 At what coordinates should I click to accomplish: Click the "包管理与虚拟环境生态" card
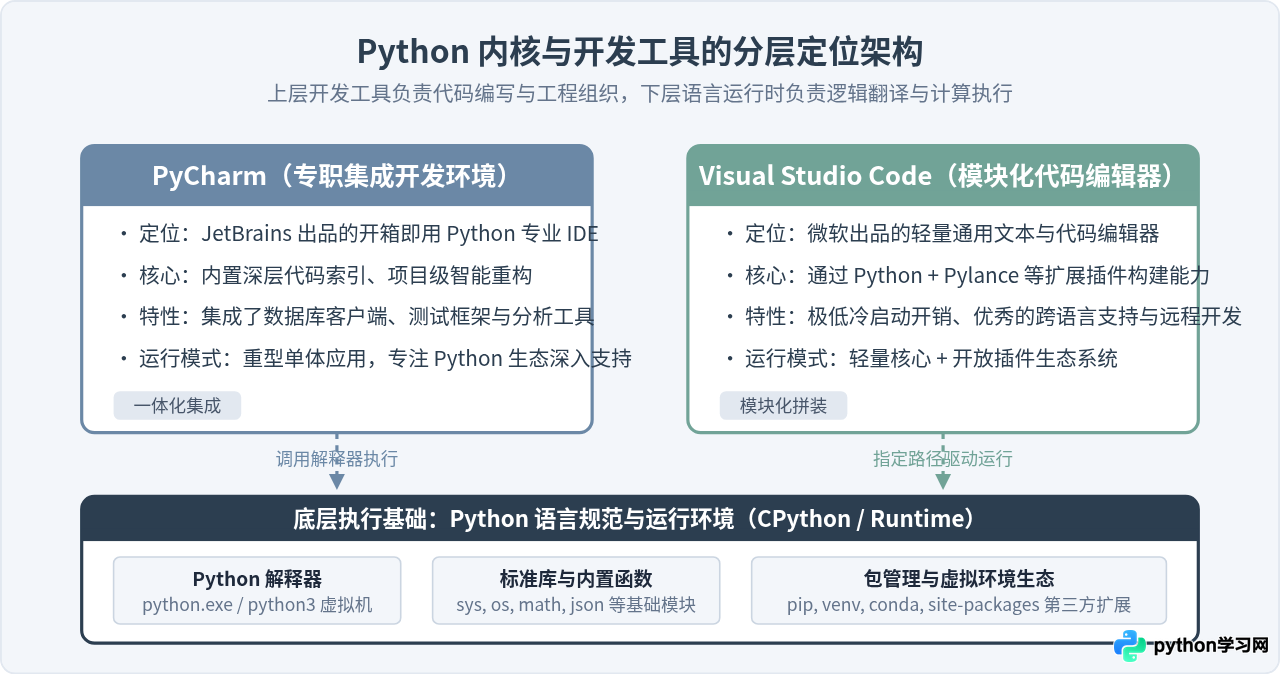959,591
